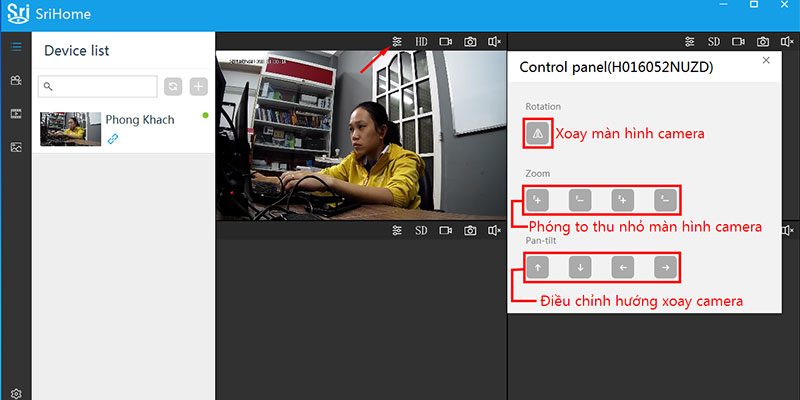Tilt camera down with the down arrow

tap(580, 267)
